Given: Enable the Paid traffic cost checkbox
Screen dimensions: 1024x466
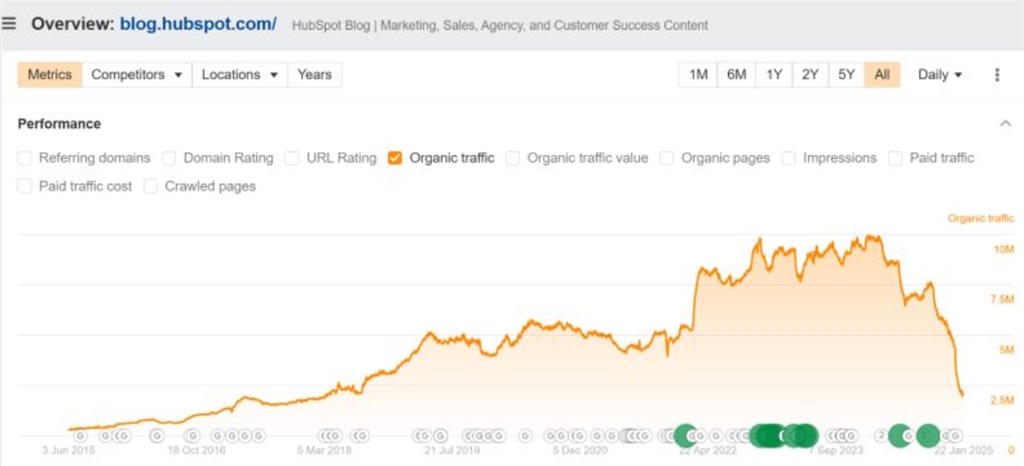Looking at the screenshot, I should 25,186.
